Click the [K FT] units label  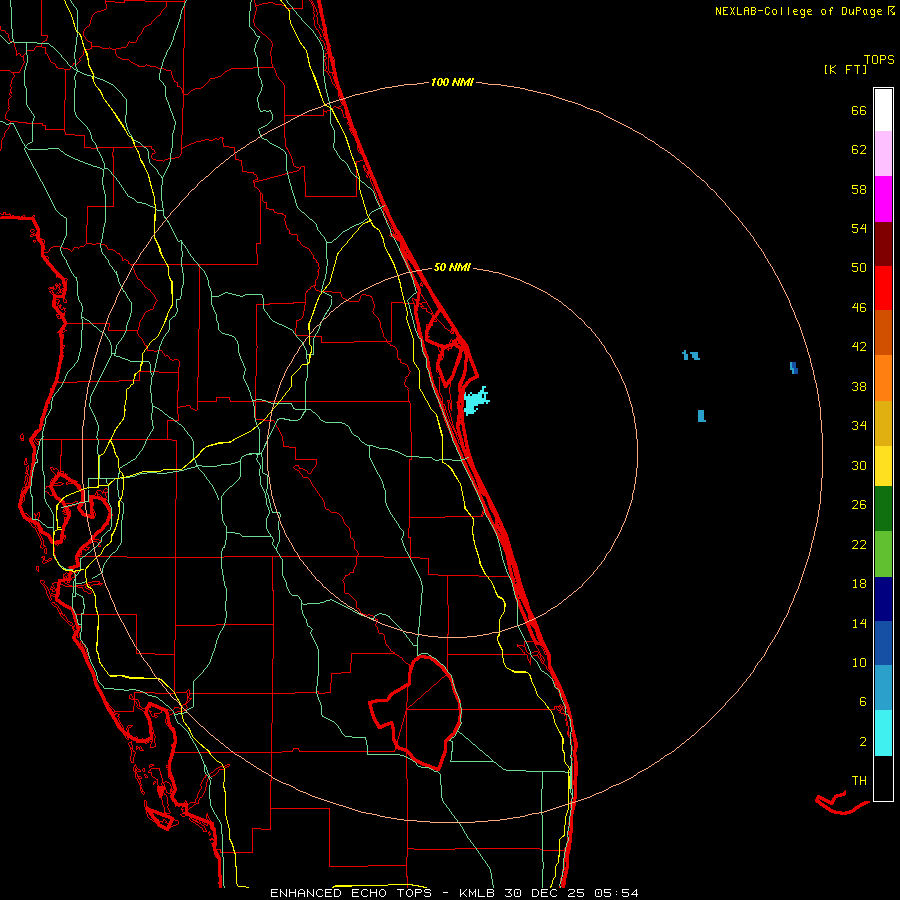point(845,69)
